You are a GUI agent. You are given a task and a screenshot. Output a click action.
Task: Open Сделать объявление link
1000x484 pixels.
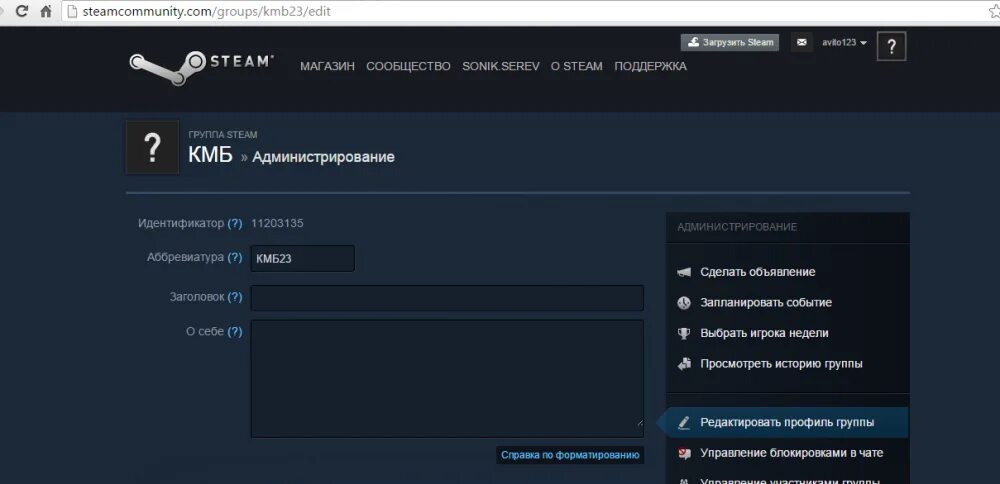click(758, 272)
